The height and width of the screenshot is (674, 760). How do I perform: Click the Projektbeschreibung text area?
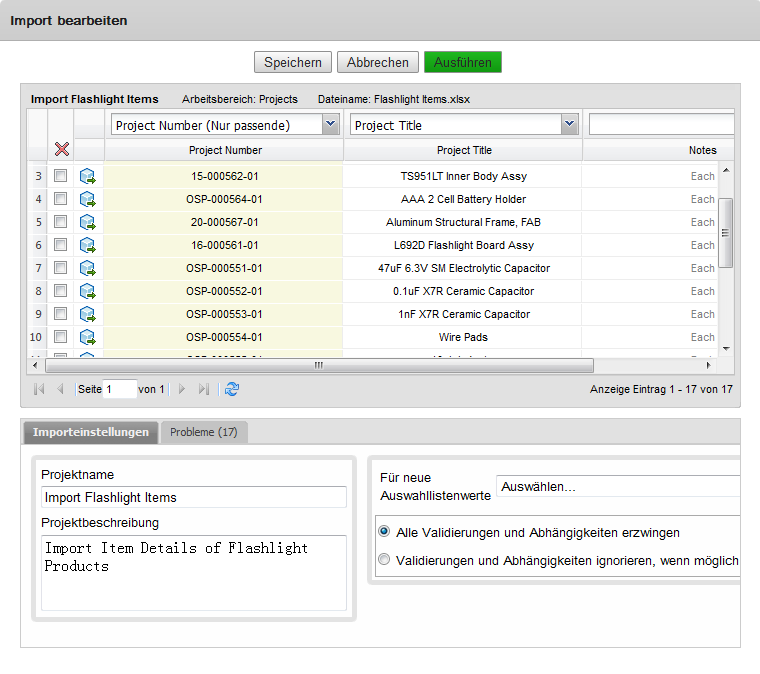pyautogui.click(x=194, y=573)
